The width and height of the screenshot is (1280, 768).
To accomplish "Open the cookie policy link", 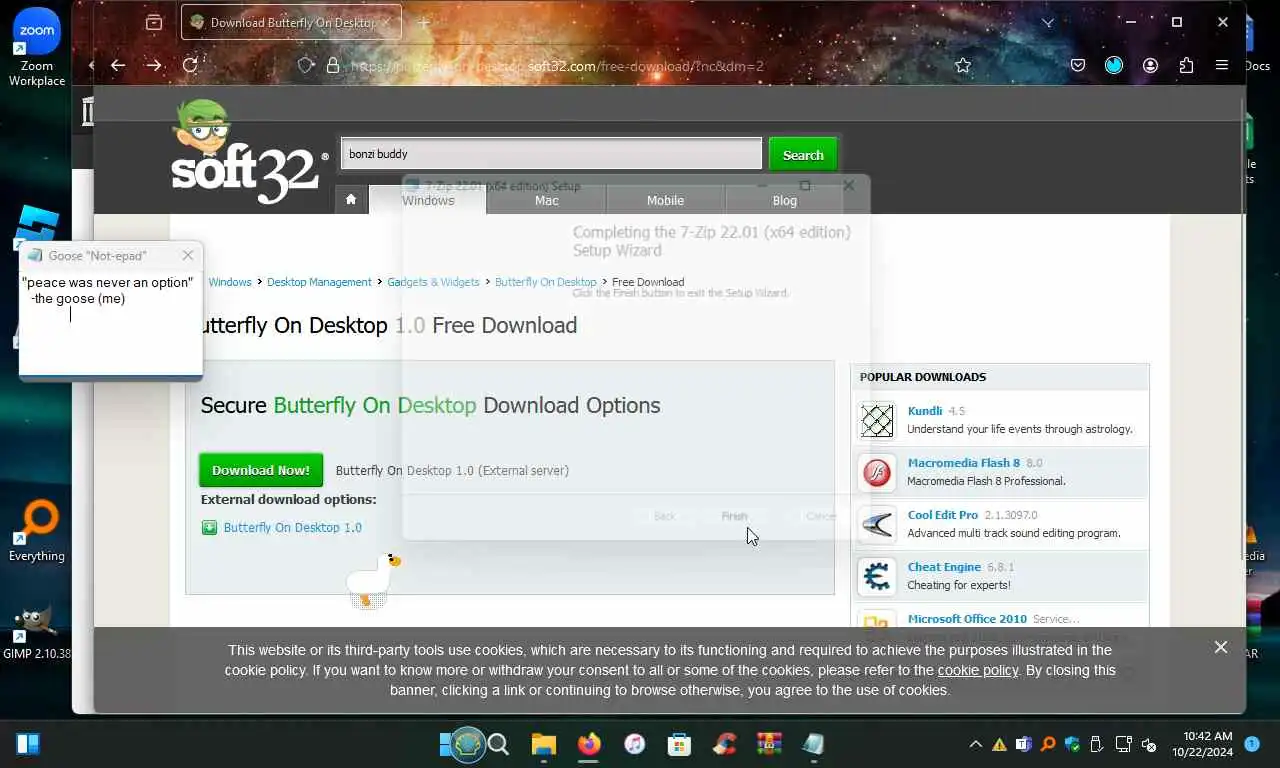I will (977, 670).
